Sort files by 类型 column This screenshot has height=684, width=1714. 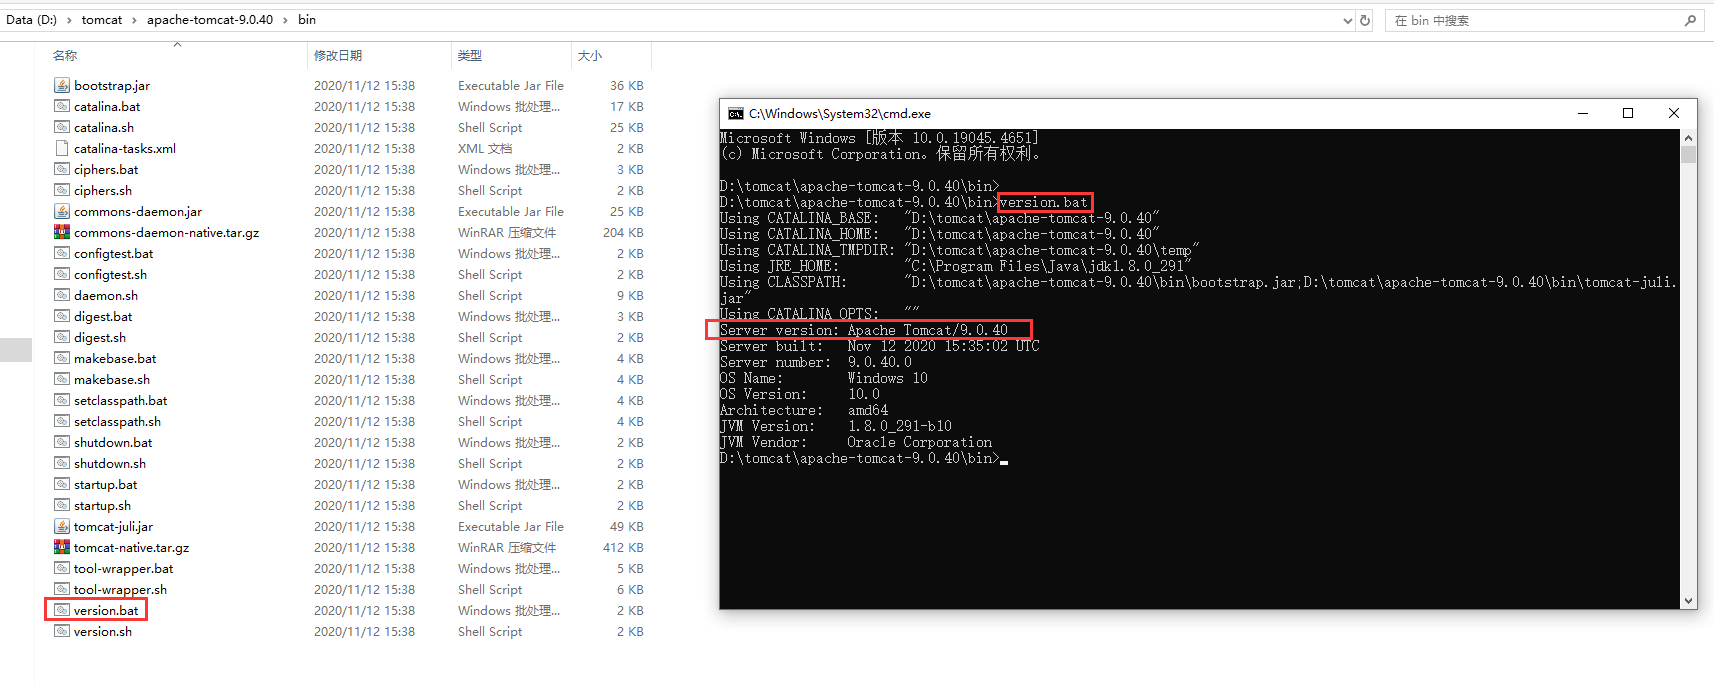(470, 56)
